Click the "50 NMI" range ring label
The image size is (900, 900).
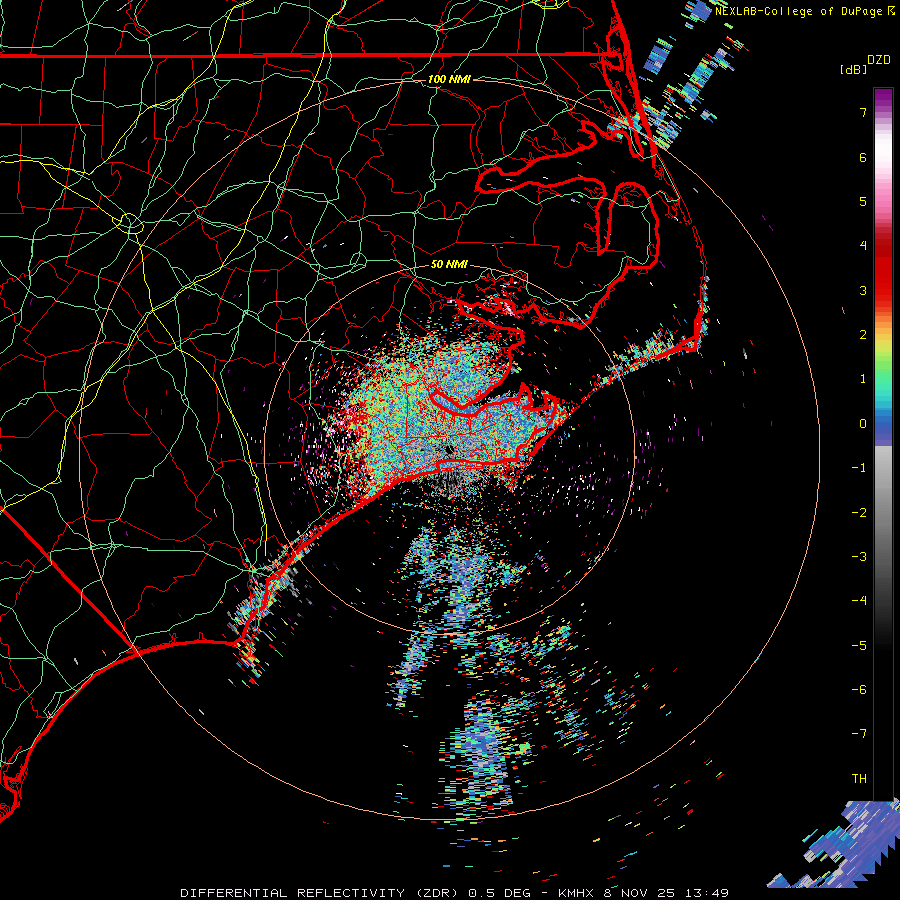click(449, 264)
